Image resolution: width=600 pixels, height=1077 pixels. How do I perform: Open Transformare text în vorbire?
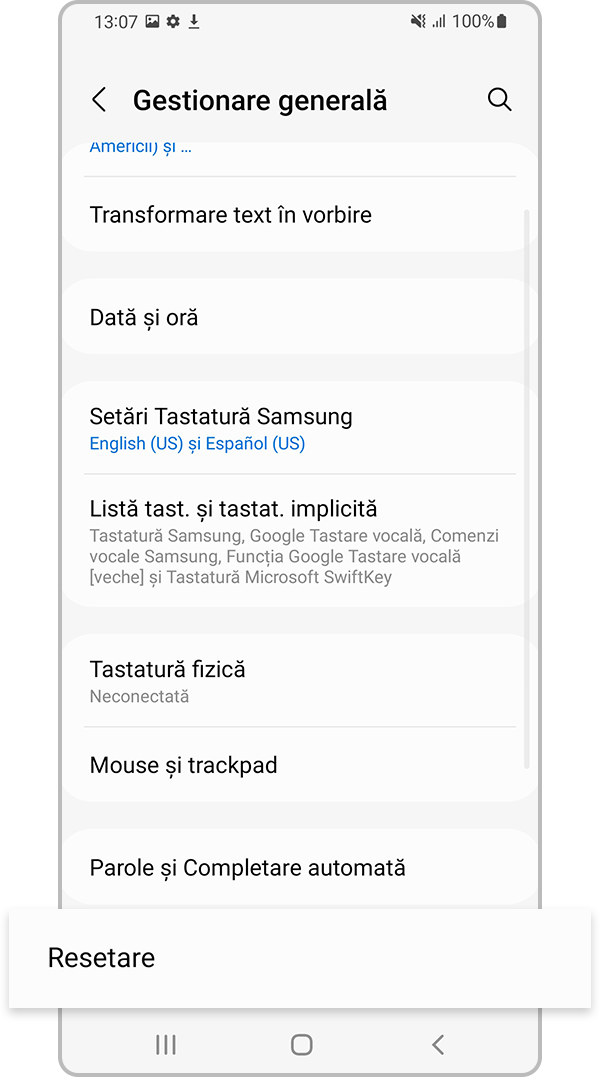pyautogui.click(x=230, y=215)
